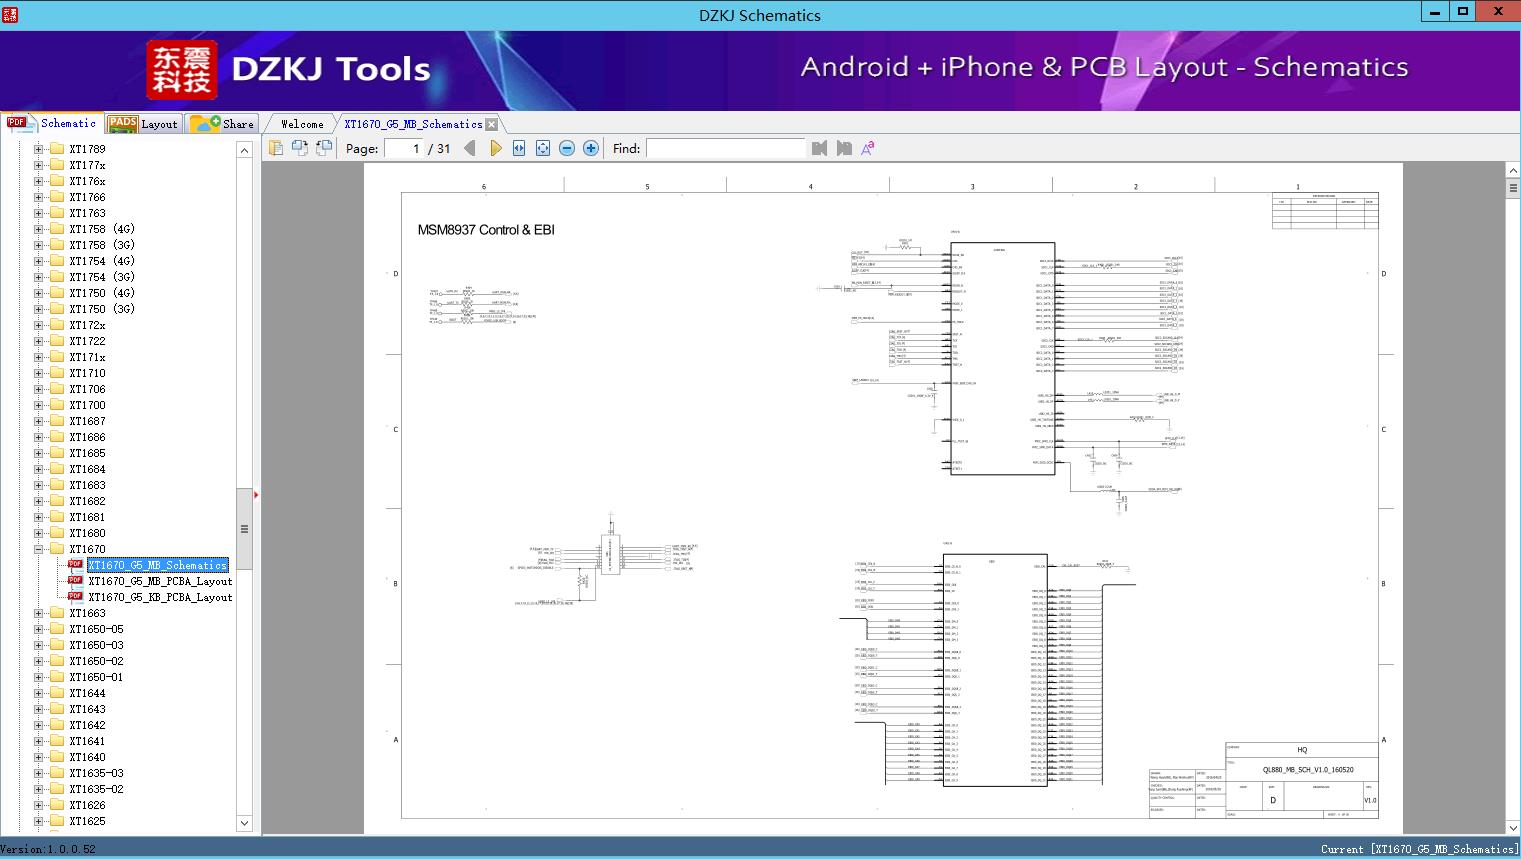Open the Share tab
Viewport: 1521px width, 859px height.
tap(222, 124)
